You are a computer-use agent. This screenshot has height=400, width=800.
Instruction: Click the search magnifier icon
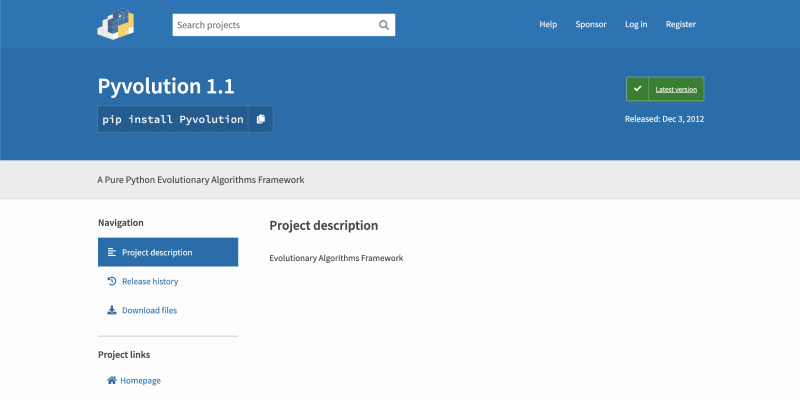[384, 25]
